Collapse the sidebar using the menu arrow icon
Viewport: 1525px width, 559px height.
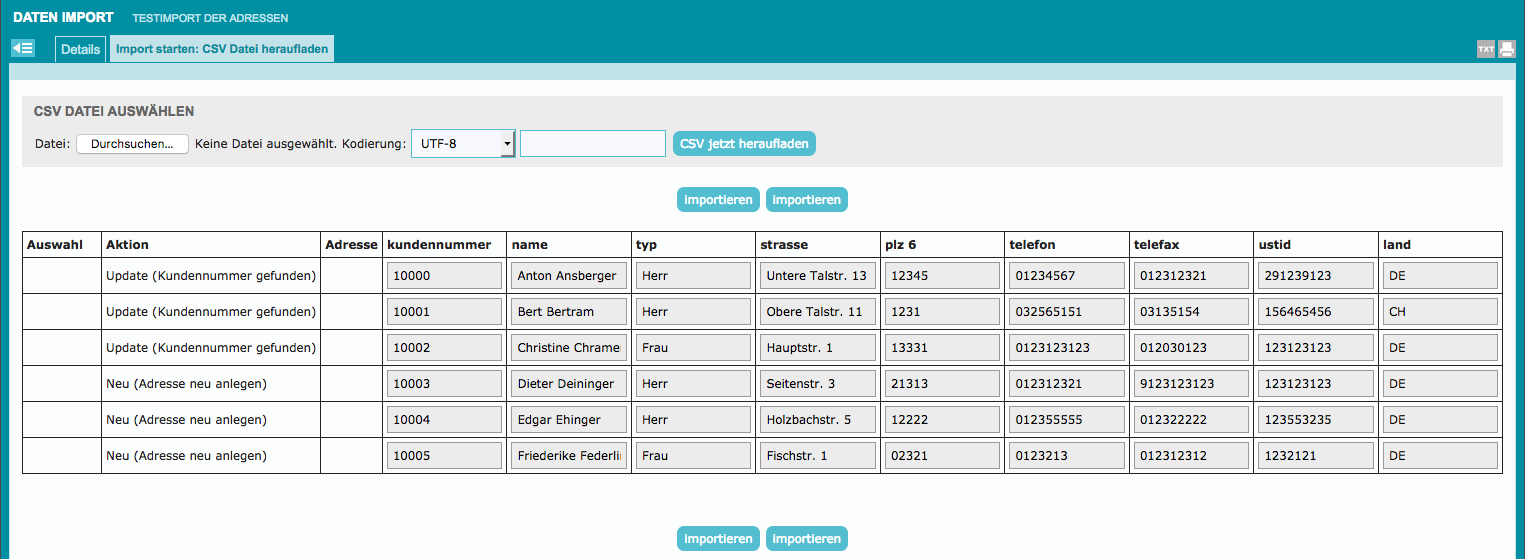pyautogui.click(x=23, y=48)
